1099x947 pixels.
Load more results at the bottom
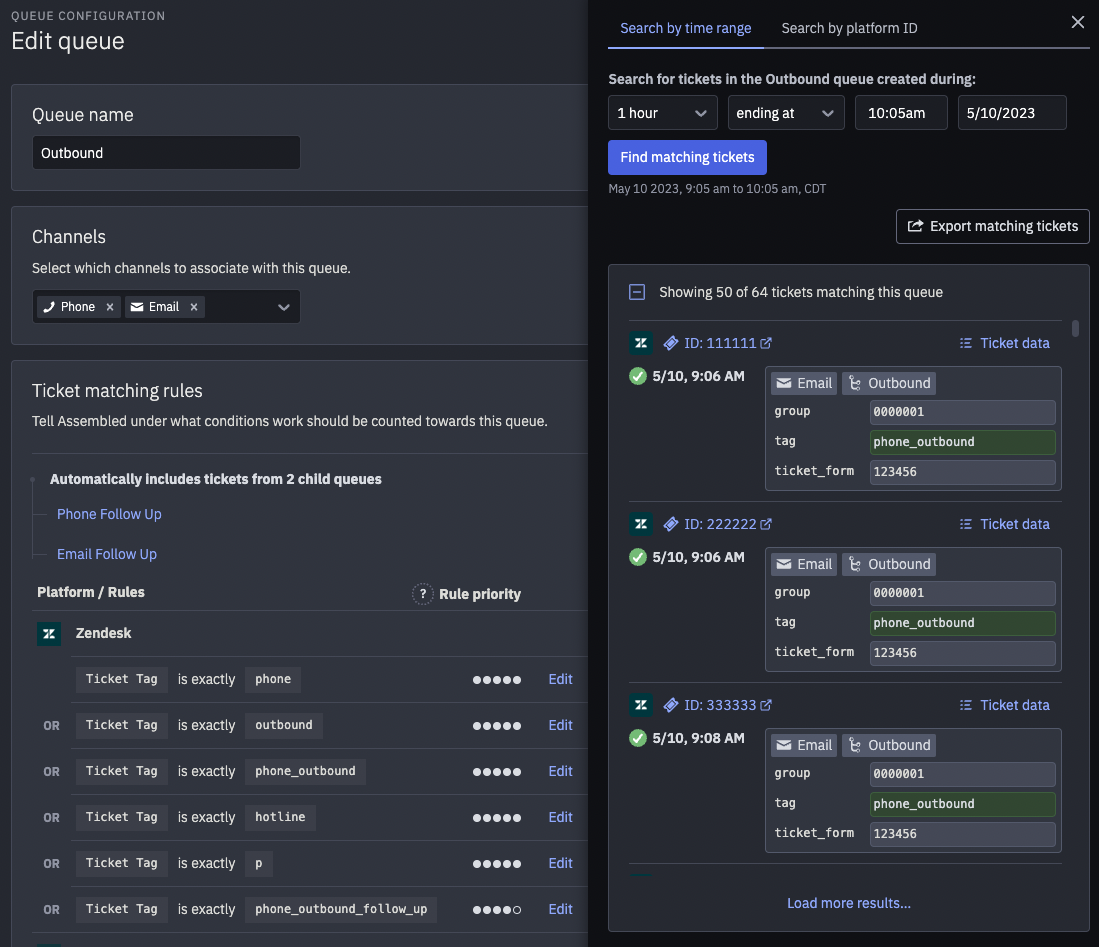click(848, 903)
